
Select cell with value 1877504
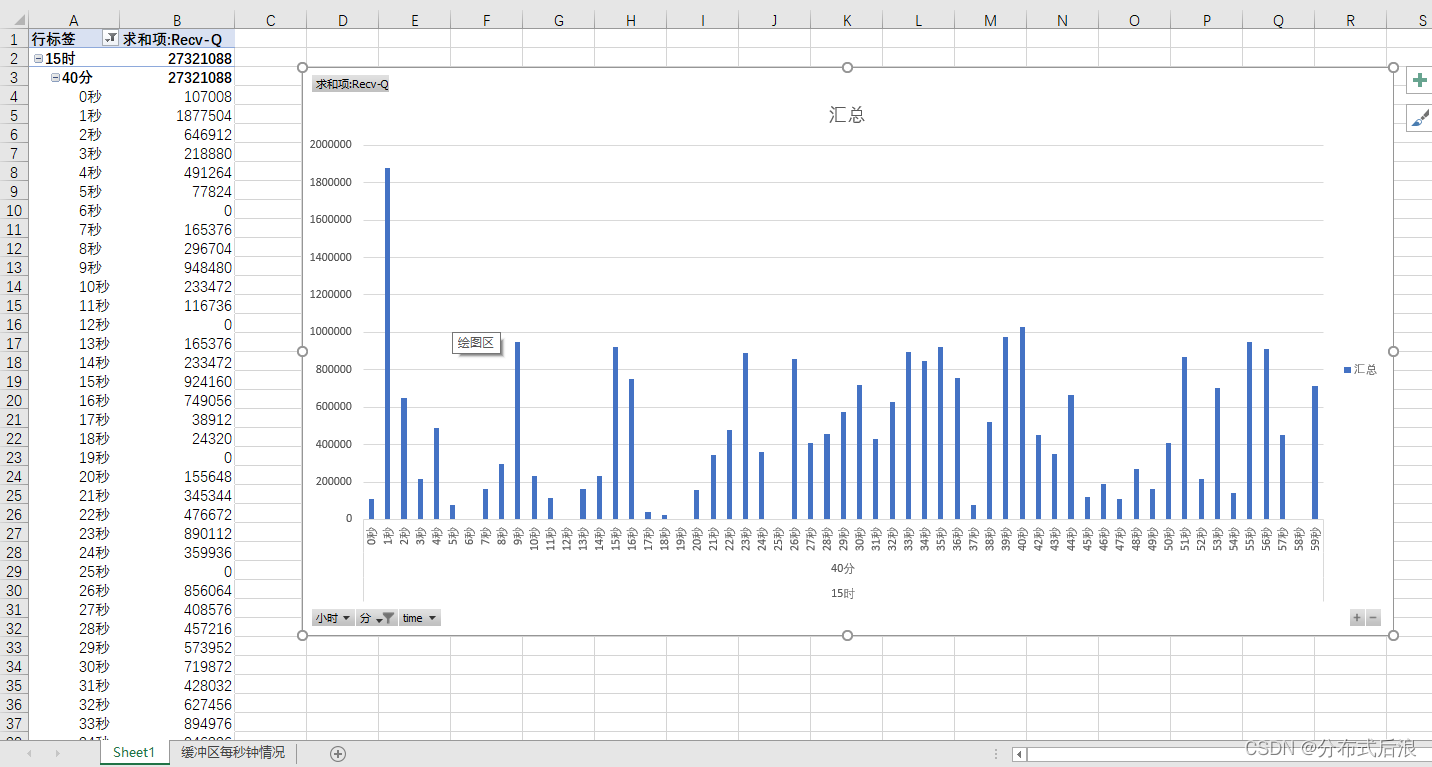coord(177,115)
